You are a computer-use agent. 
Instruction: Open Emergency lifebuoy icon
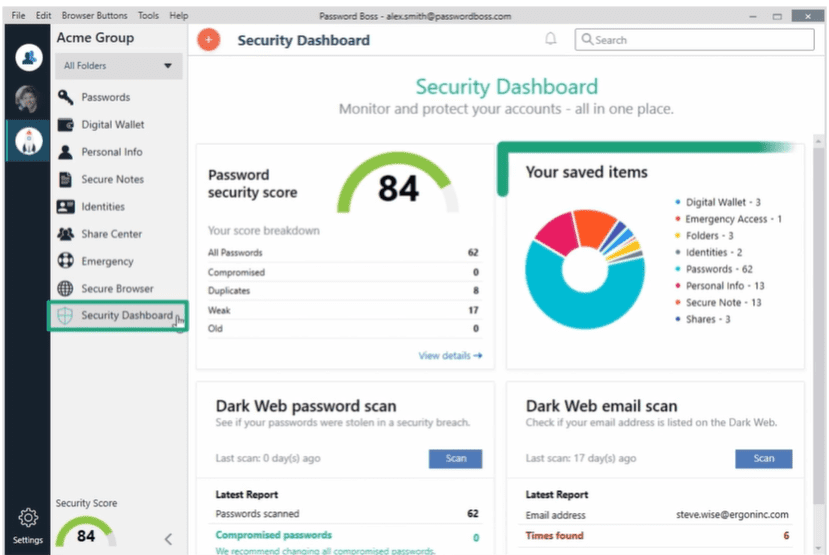pos(65,261)
